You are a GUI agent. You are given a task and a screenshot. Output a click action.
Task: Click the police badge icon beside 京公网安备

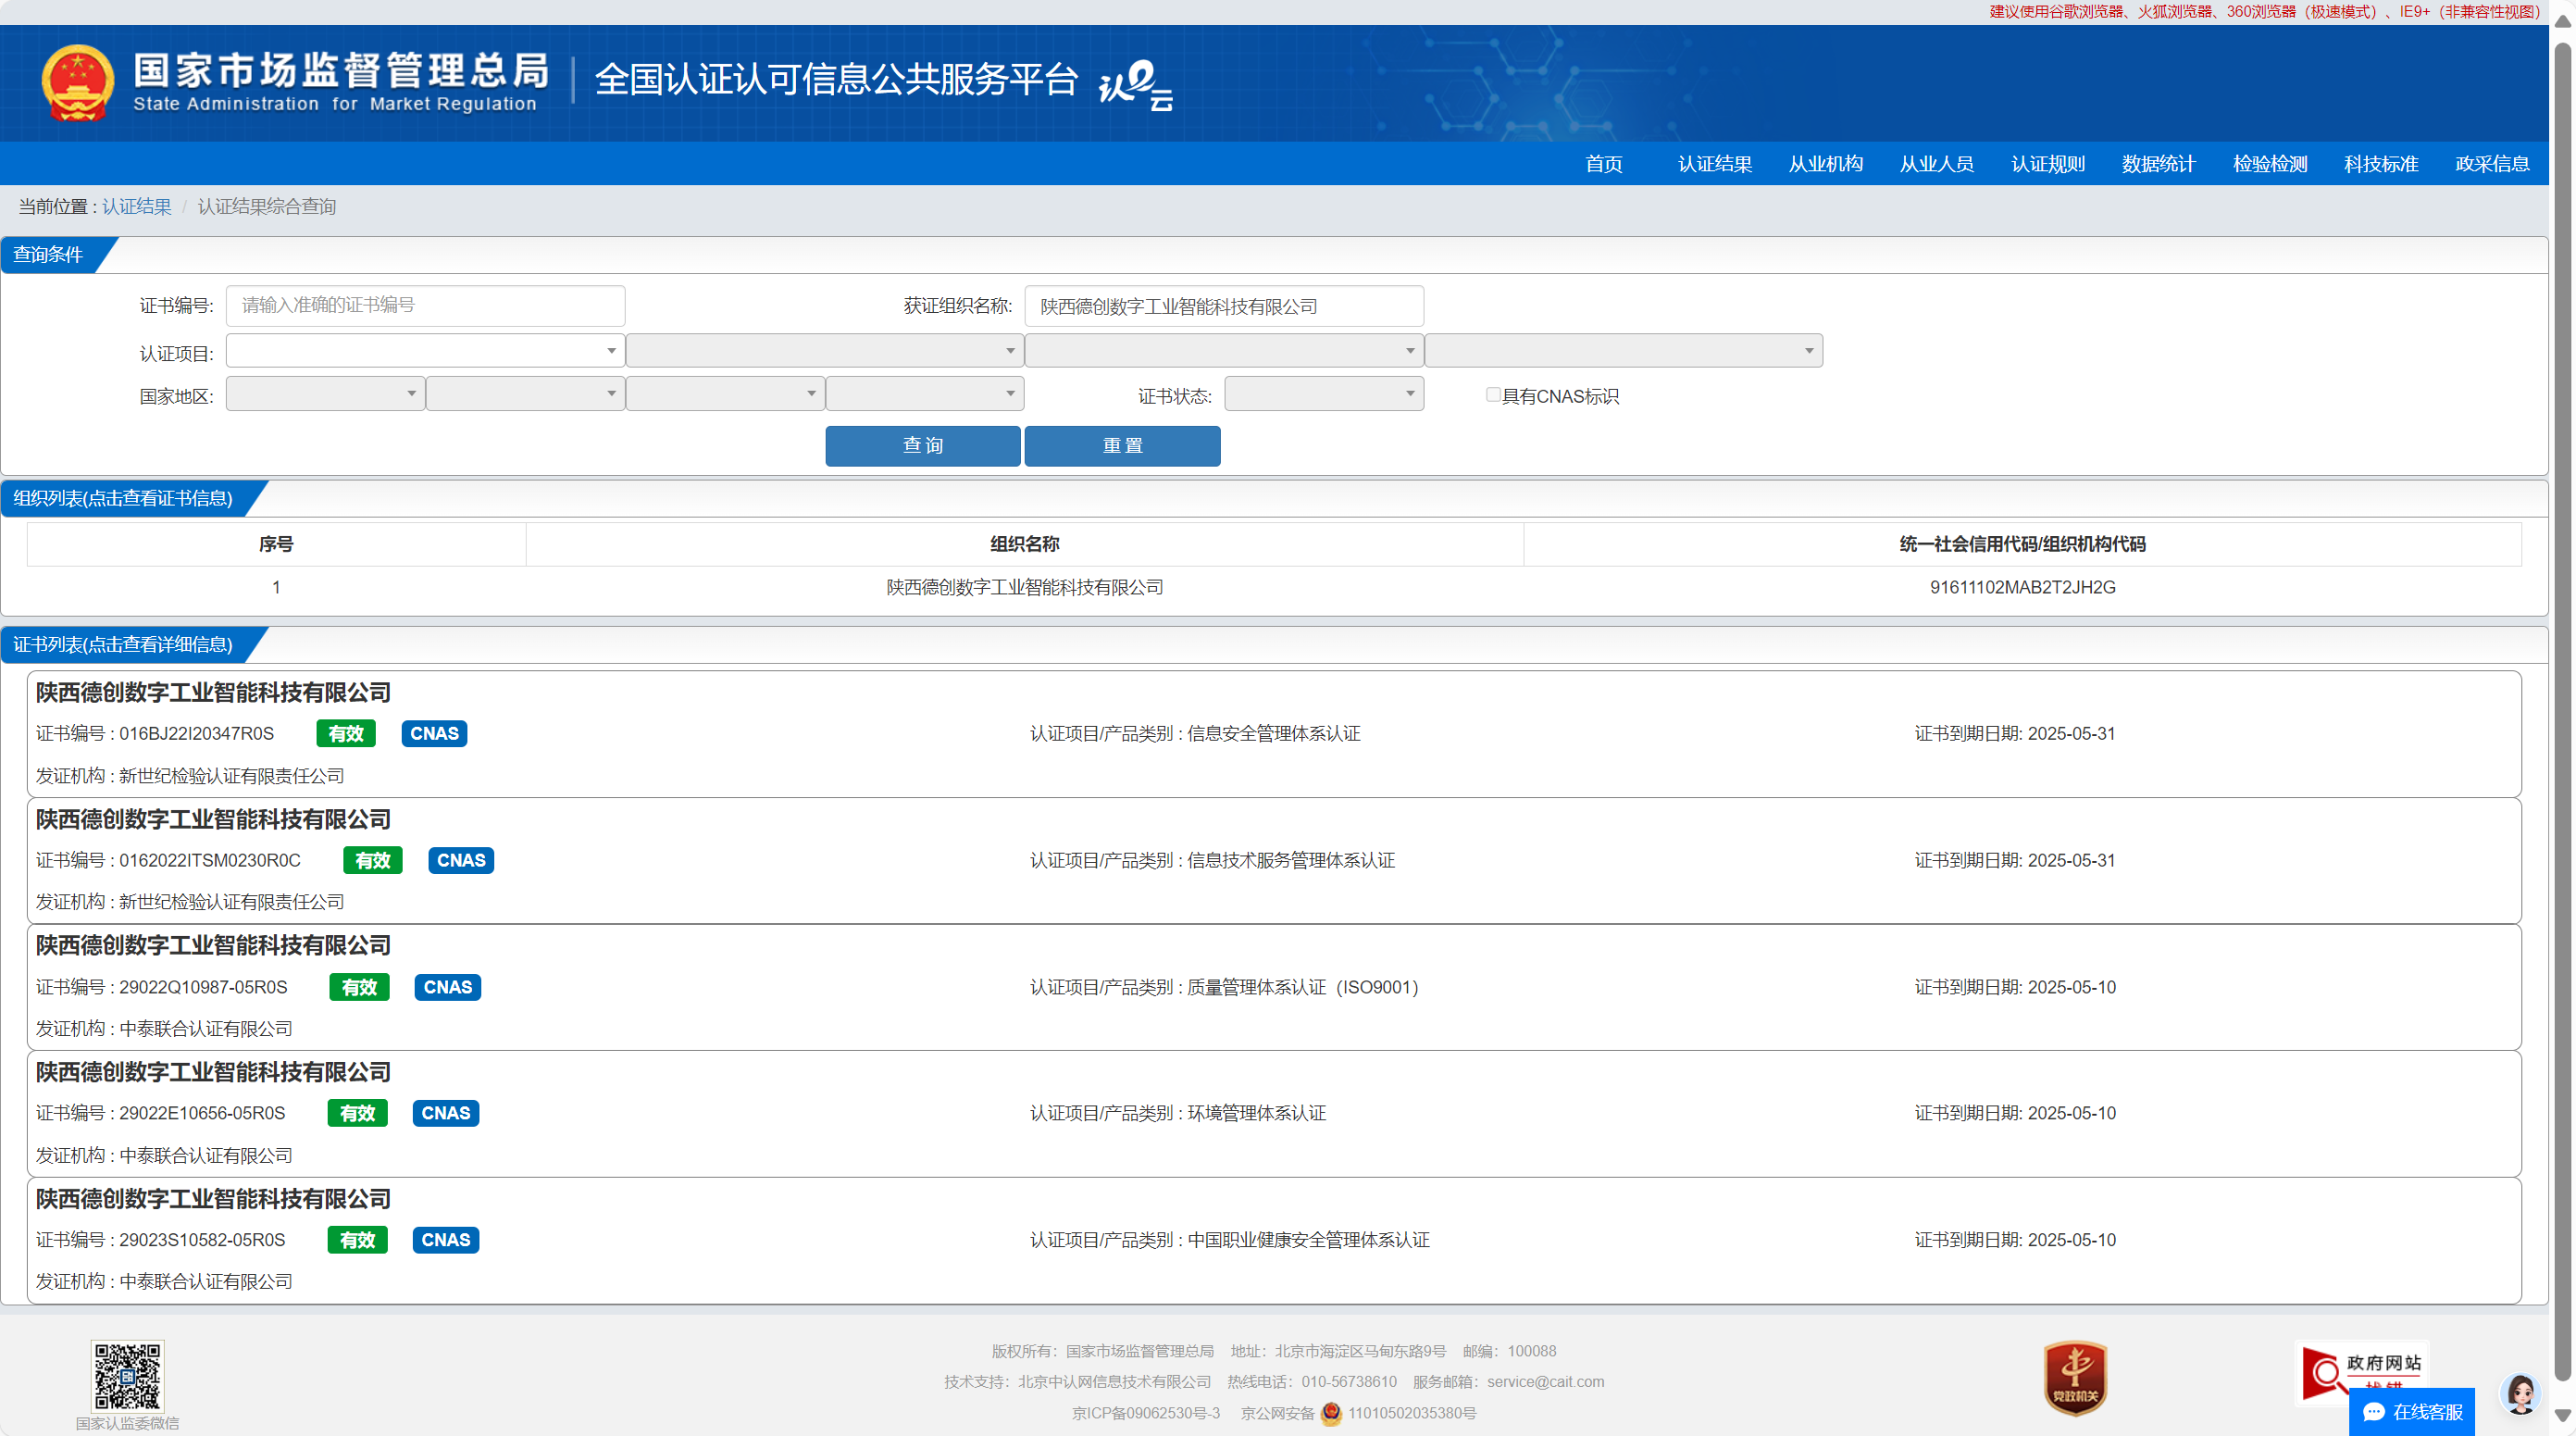coord(1331,1413)
